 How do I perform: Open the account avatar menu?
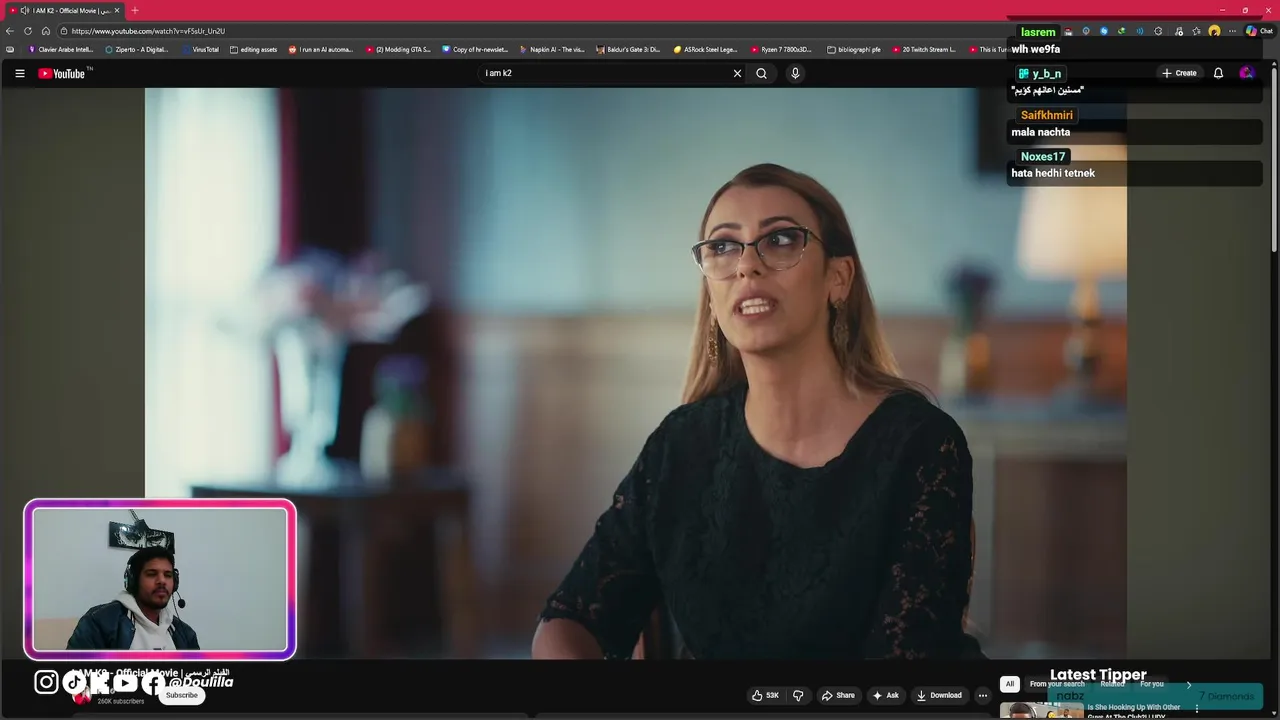click(x=1246, y=73)
